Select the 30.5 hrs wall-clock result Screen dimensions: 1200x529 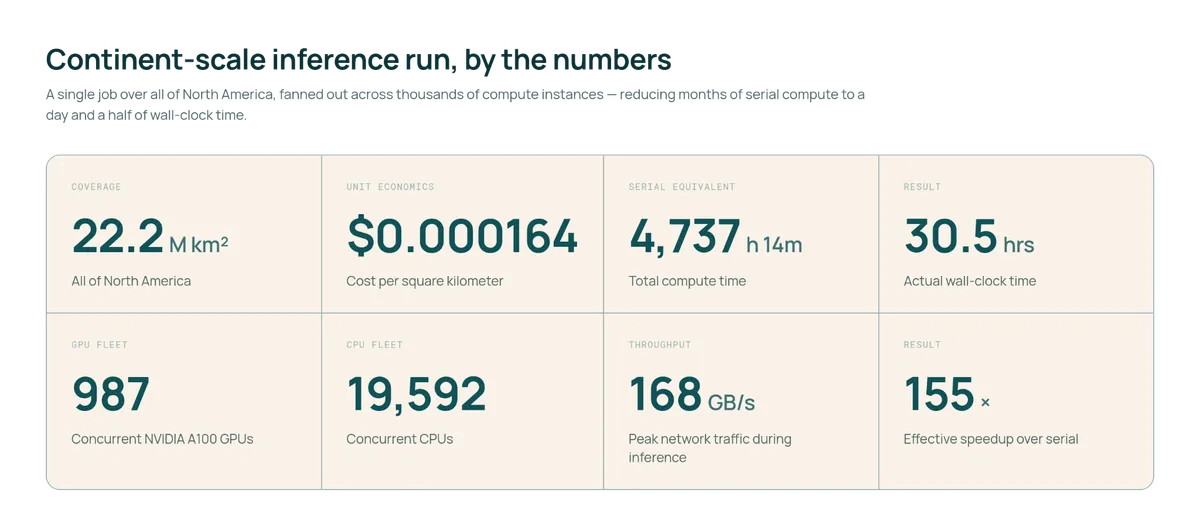coord(969,237)
